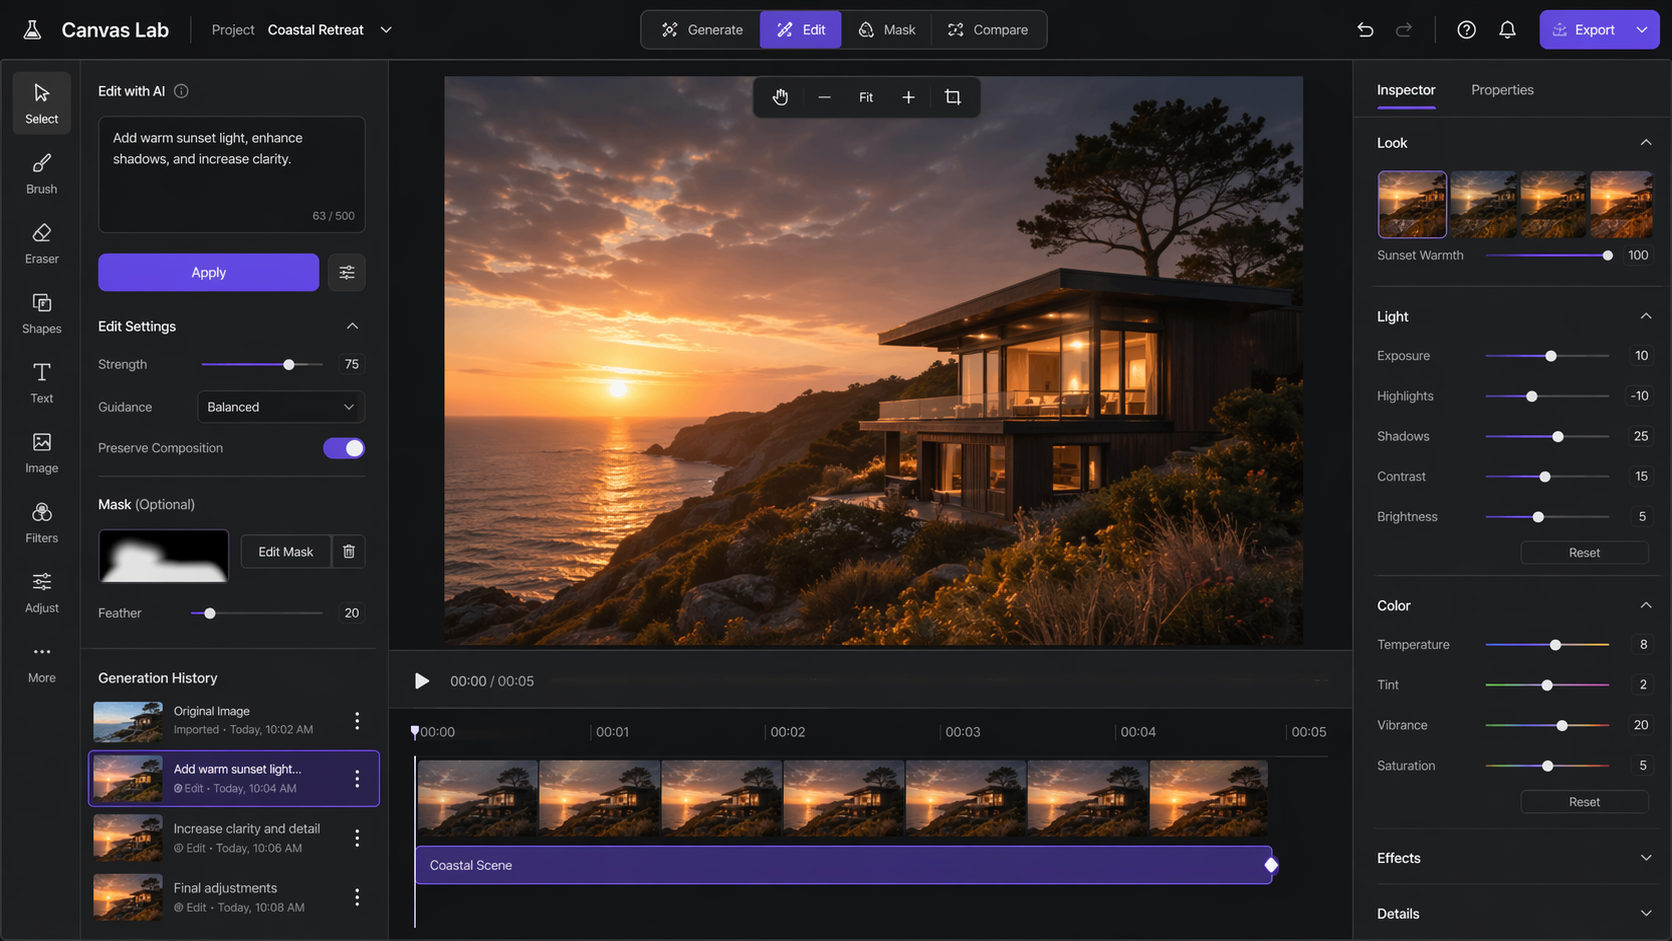Open the notifications bell
Image resolution: width=1672 pixels, height=941 pixels.
pyautogui.click(x=1507, y=30)
